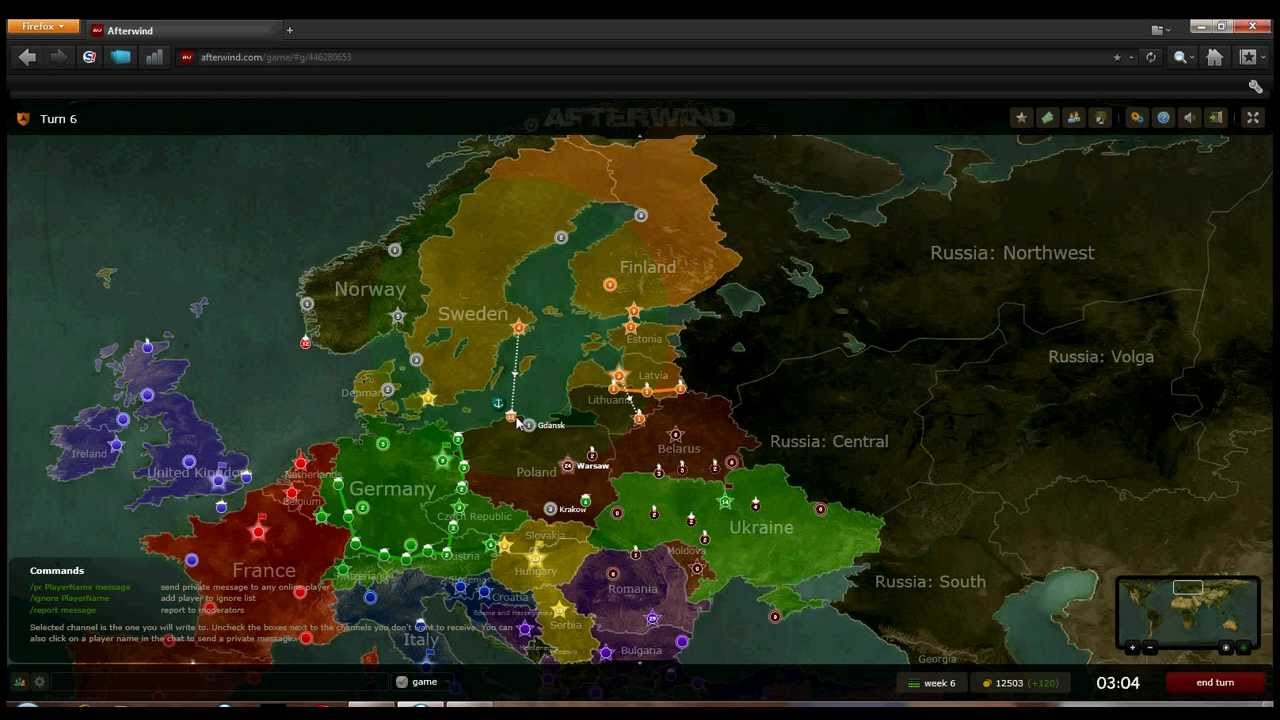Click the gold funds 12503 indicator
This screenshot has width=1280, height=720.
[x=1020, y=683]
